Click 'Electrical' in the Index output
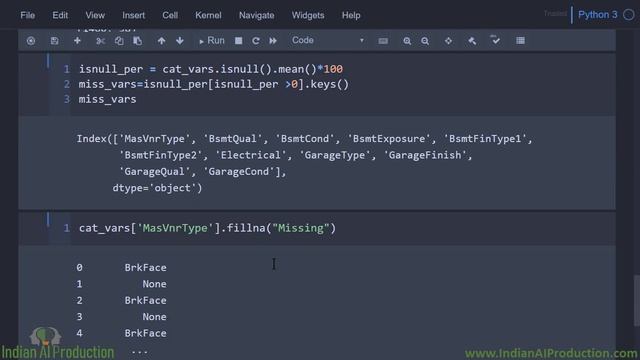 tap(251, 155)
